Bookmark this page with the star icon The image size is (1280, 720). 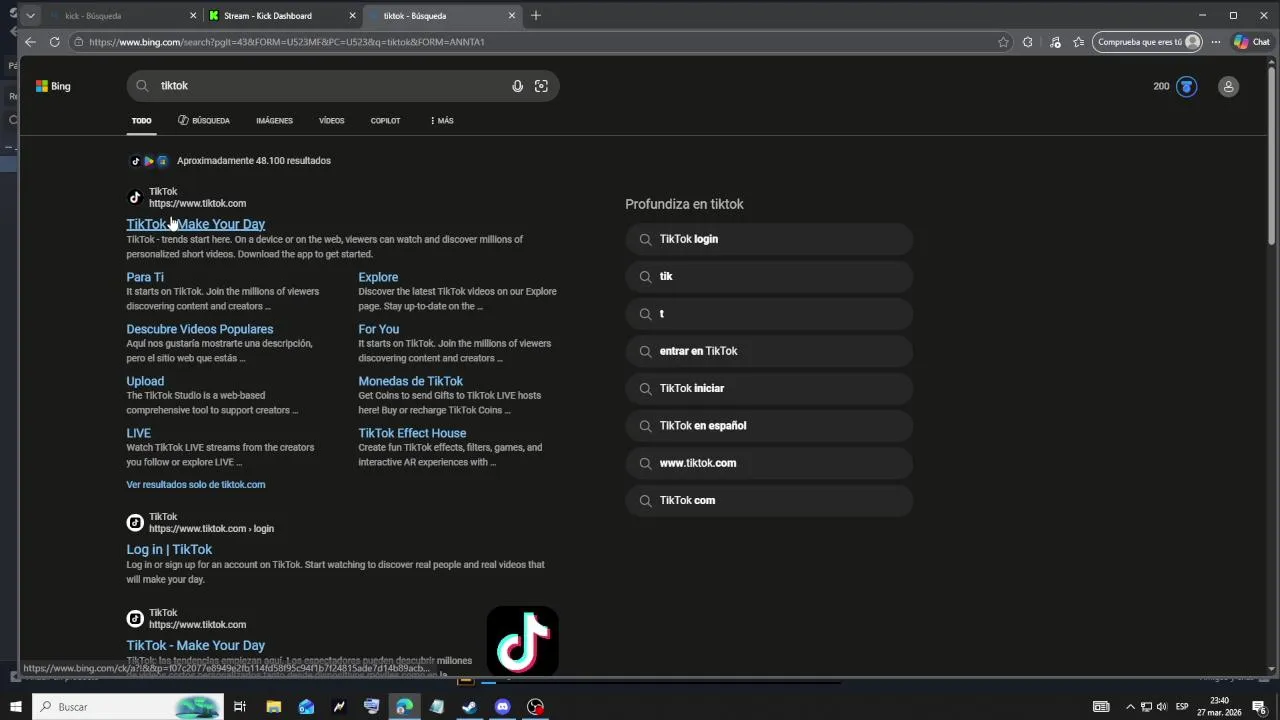(x=1003, y=42)
